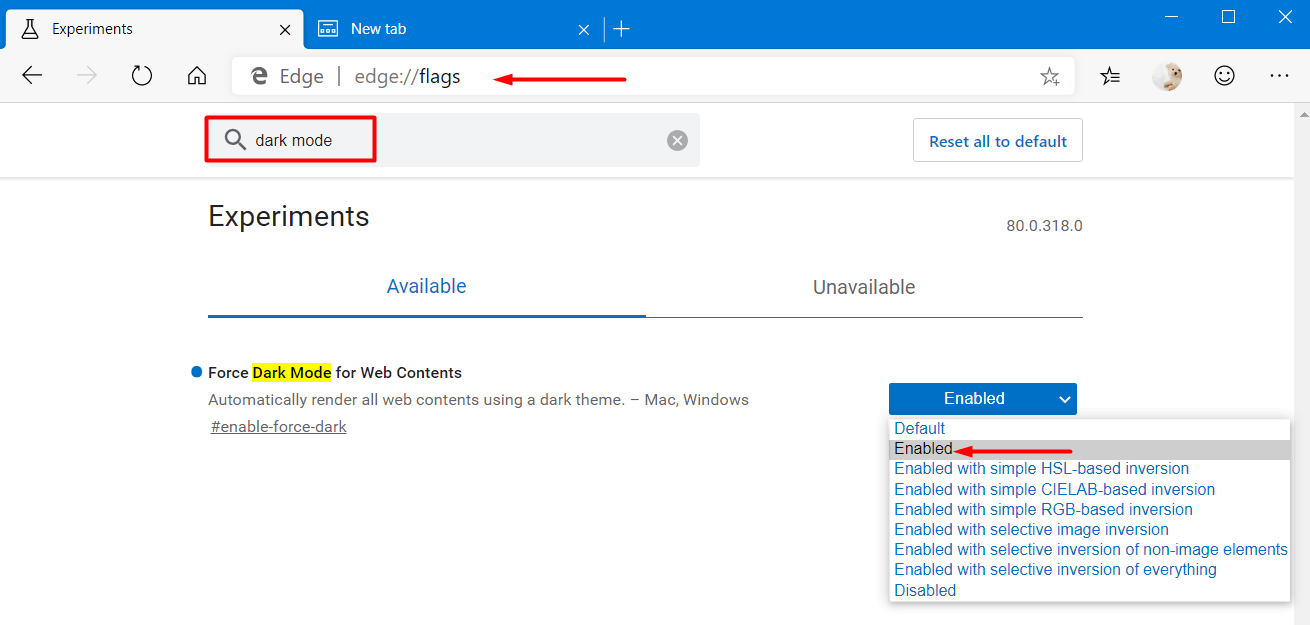1310x625 pixels.
Task: Click the Force Dark Mode flag title
Action: click(335, 372)
